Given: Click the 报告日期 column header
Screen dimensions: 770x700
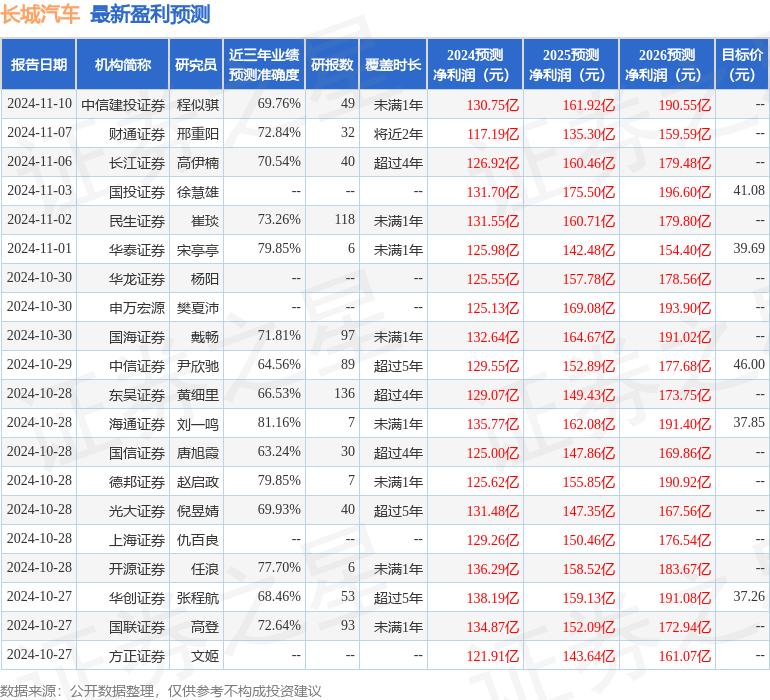Looking at the screenshot, I should [39, 64].
